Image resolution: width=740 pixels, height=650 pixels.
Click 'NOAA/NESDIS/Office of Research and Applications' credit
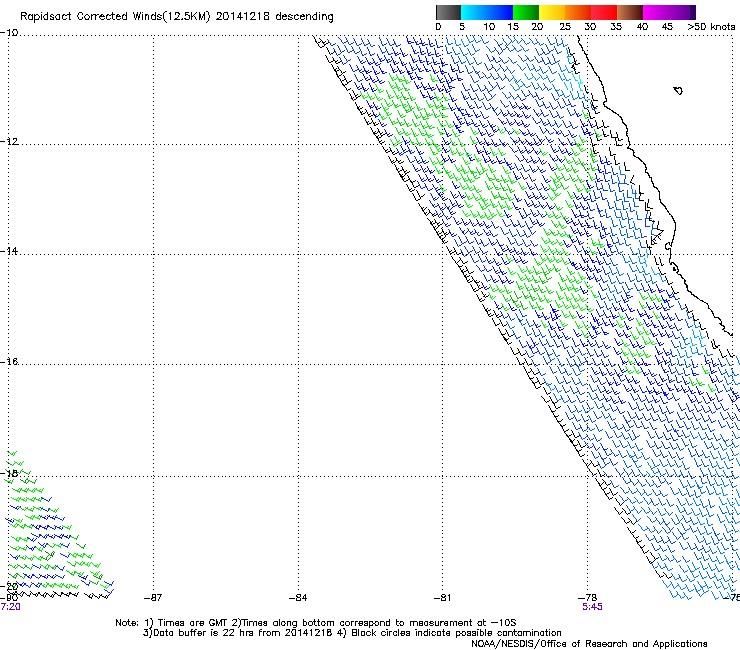pyautogui.click(x=589, y=644)
